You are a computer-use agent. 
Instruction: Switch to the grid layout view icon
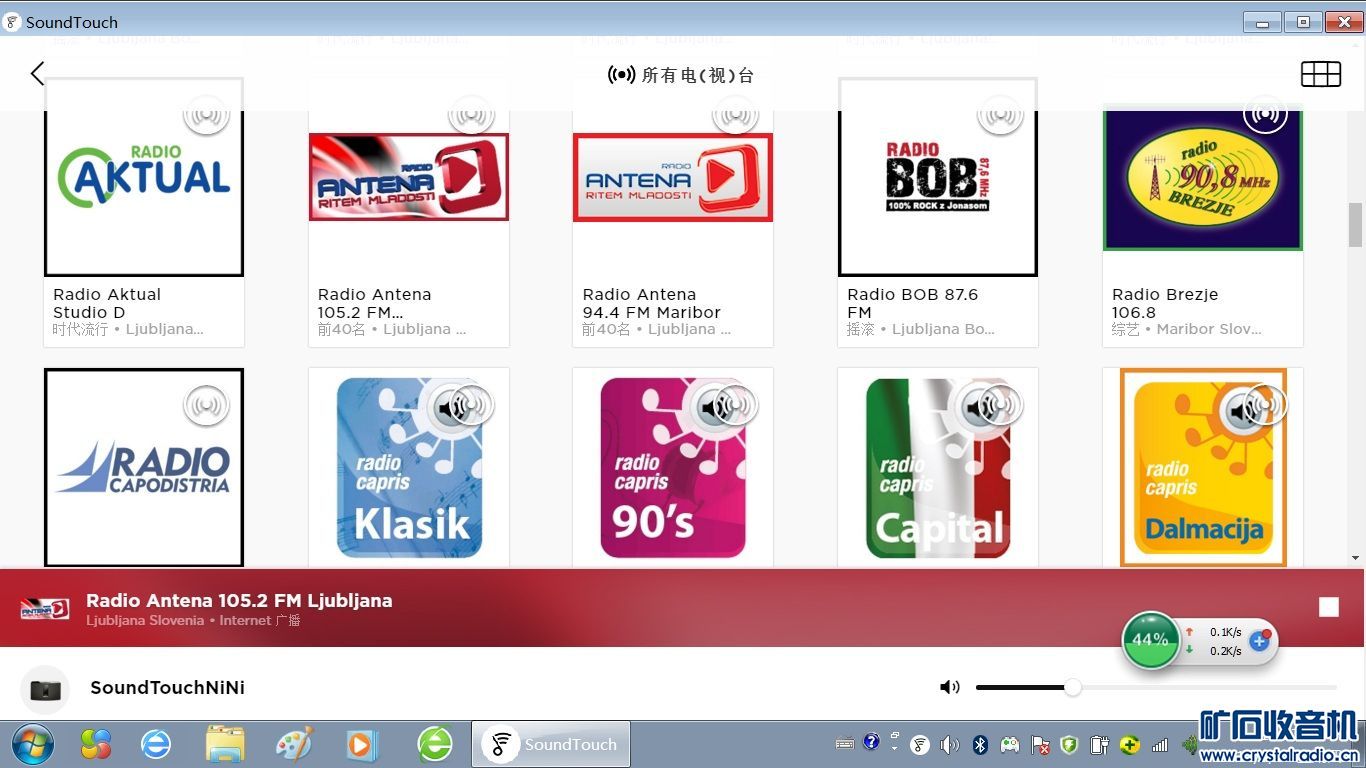(x=1320, y=74)
